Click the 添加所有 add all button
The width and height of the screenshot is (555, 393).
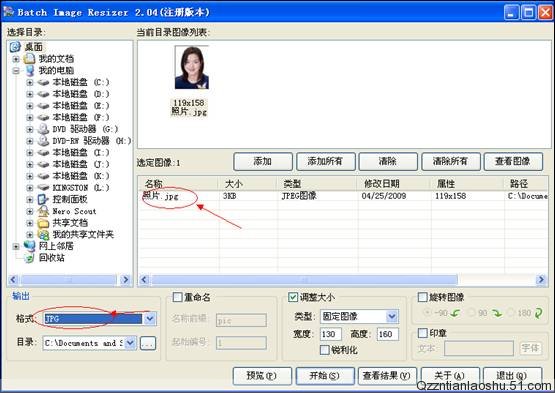tap(326, 161)
